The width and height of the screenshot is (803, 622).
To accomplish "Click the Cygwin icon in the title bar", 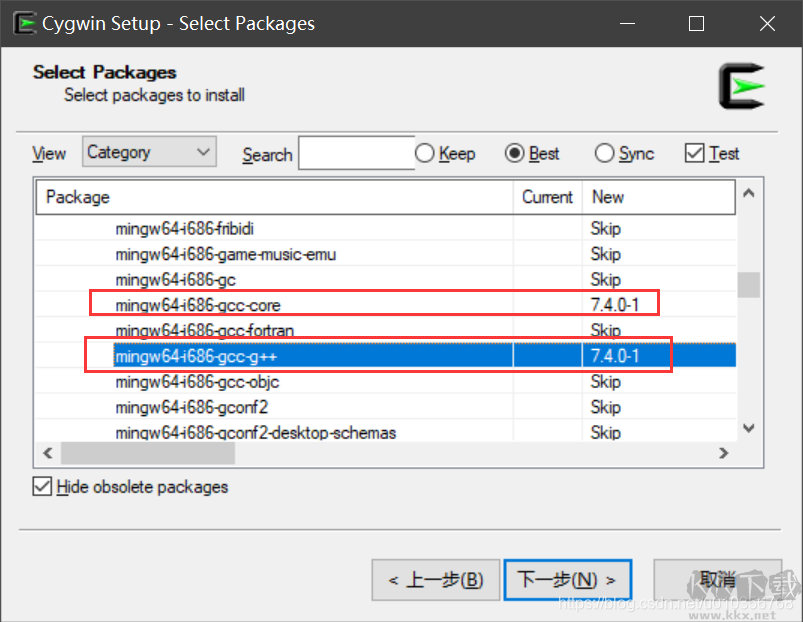I will (24, 22).
